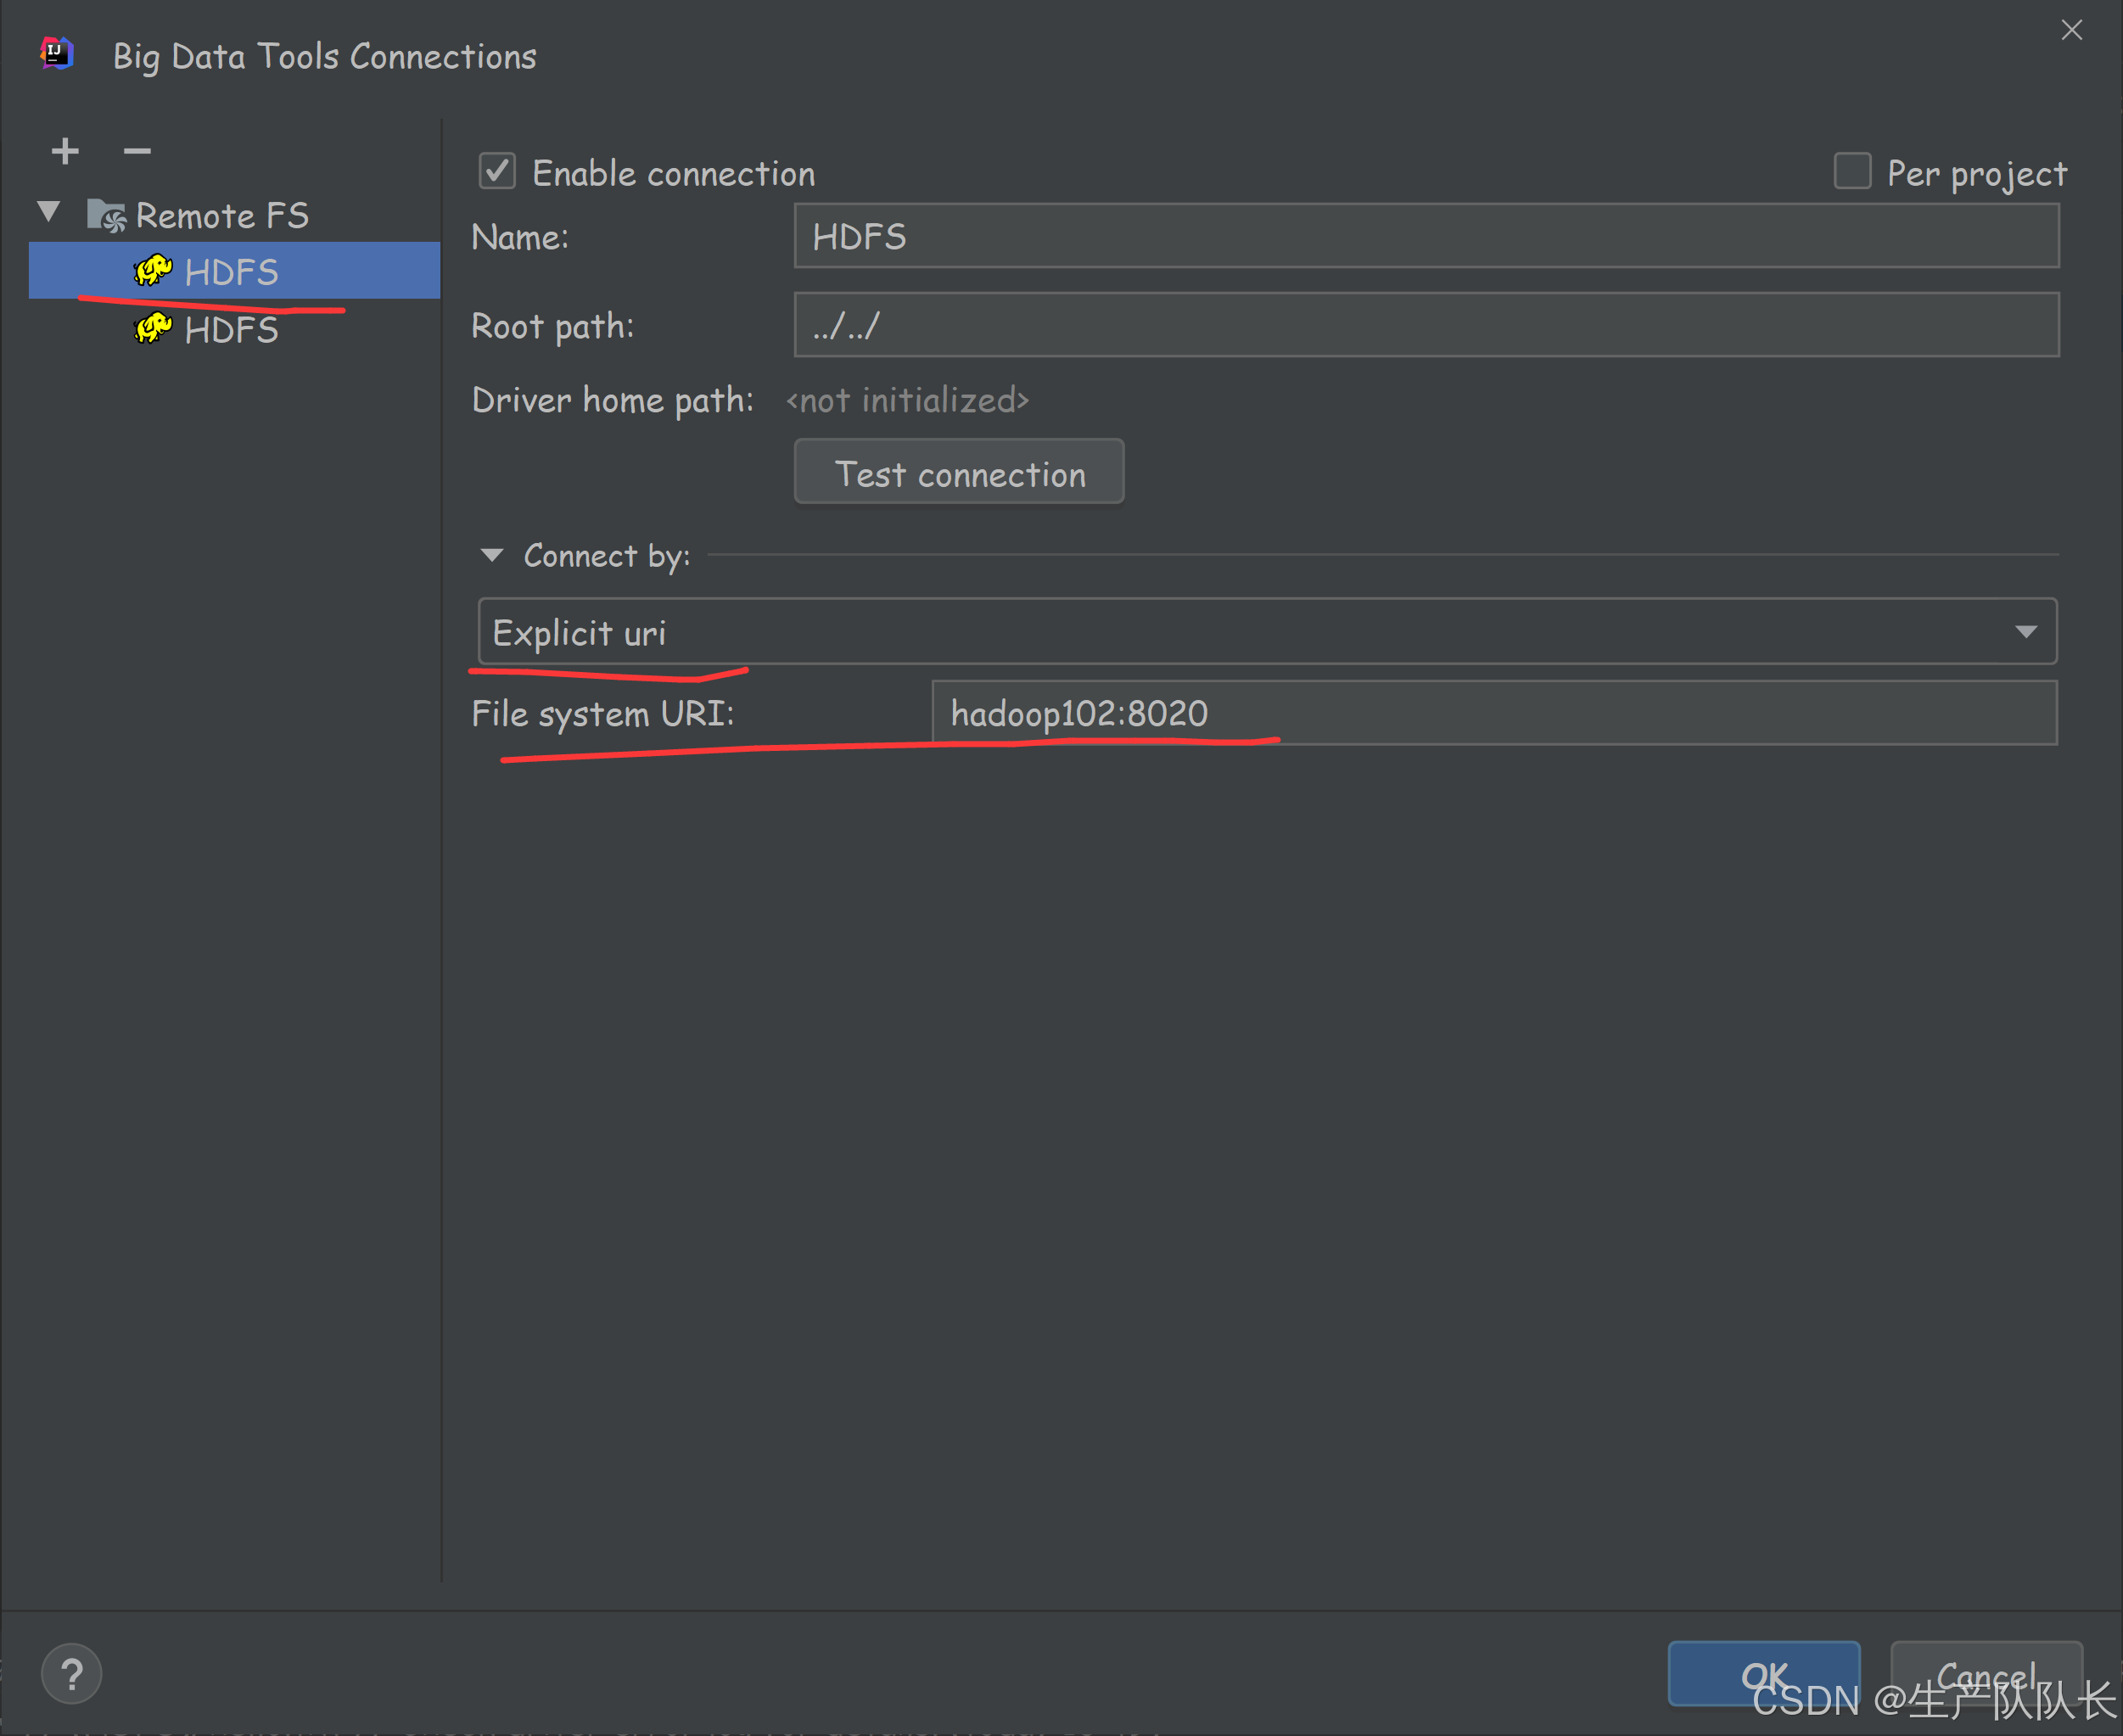Remove selected connection with minus icon
The width and height of the screenshot is (2123, 1736).
click(x=137, y=151)
